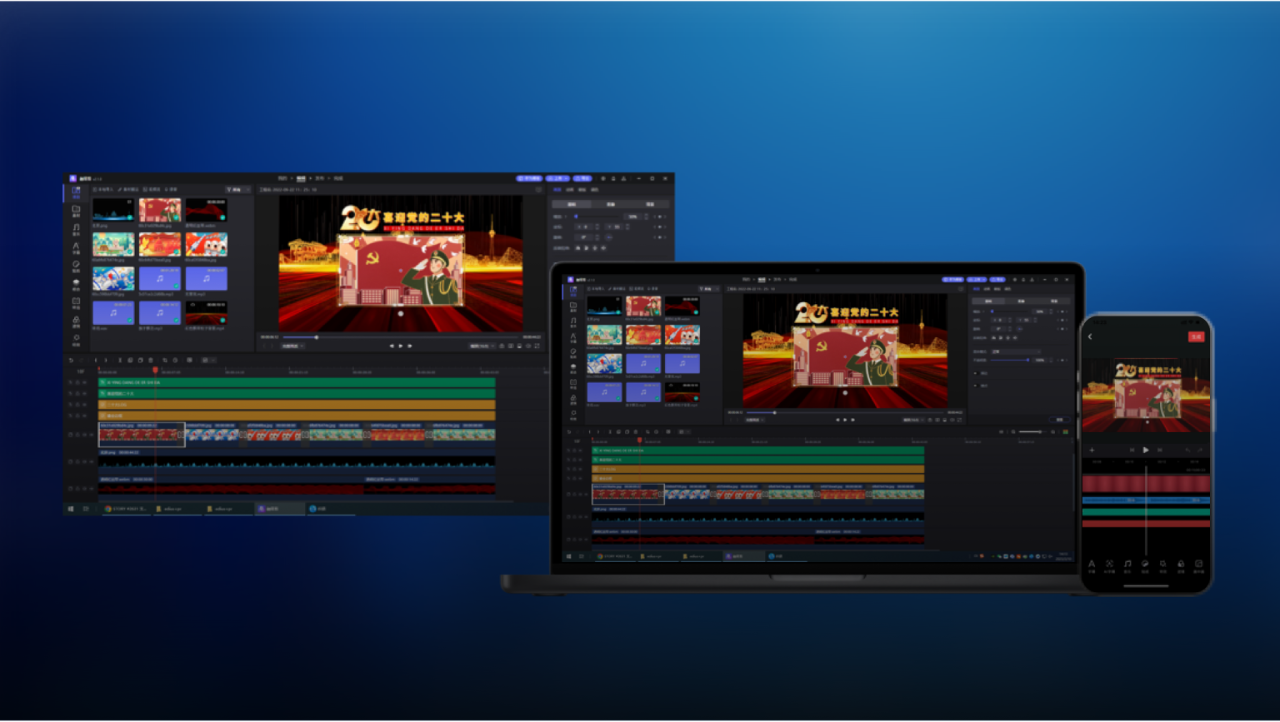Expand first collapsed section in laptop properties panel
The image size is (1280, 722).
click(x=976, y=373)
